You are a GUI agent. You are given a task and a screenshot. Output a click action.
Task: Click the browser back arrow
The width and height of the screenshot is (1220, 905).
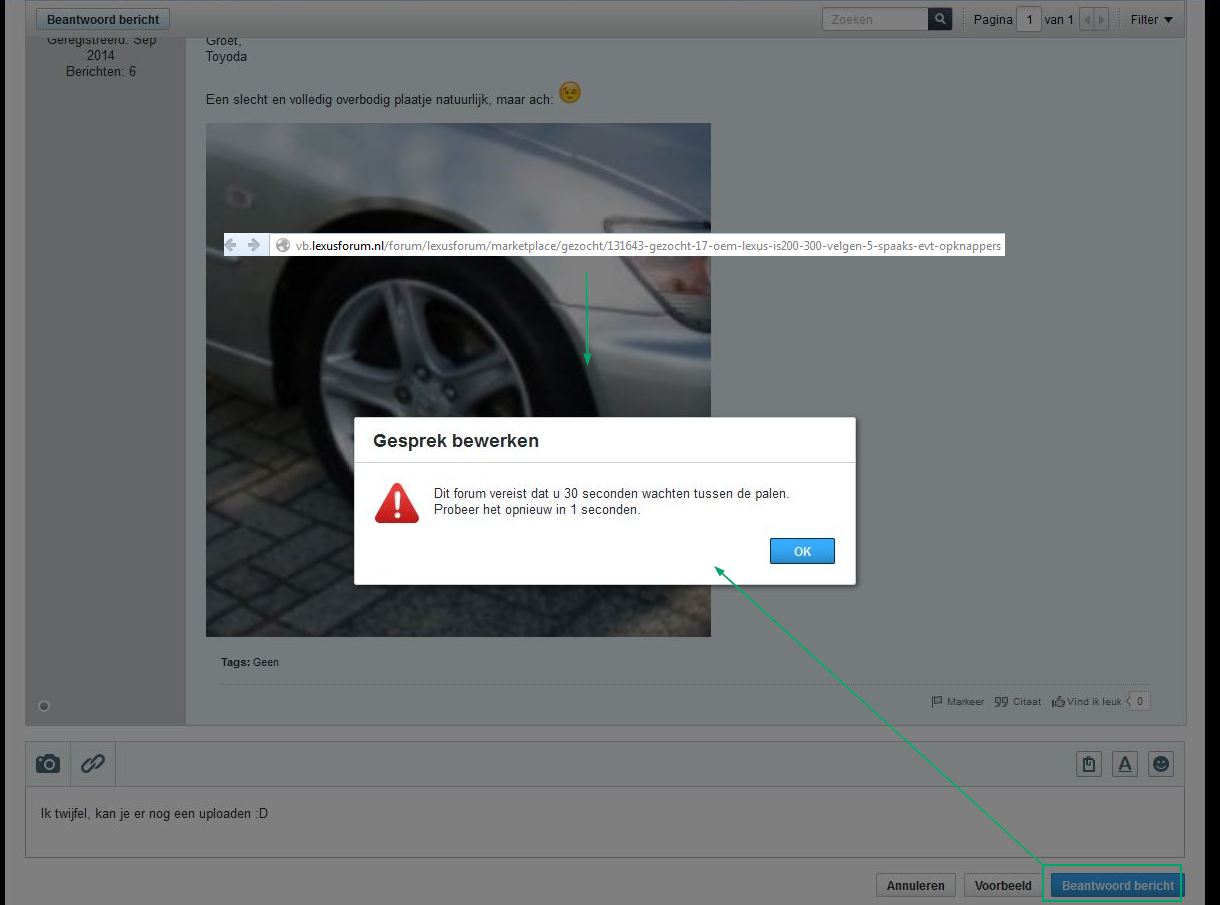tap(231, 245)
